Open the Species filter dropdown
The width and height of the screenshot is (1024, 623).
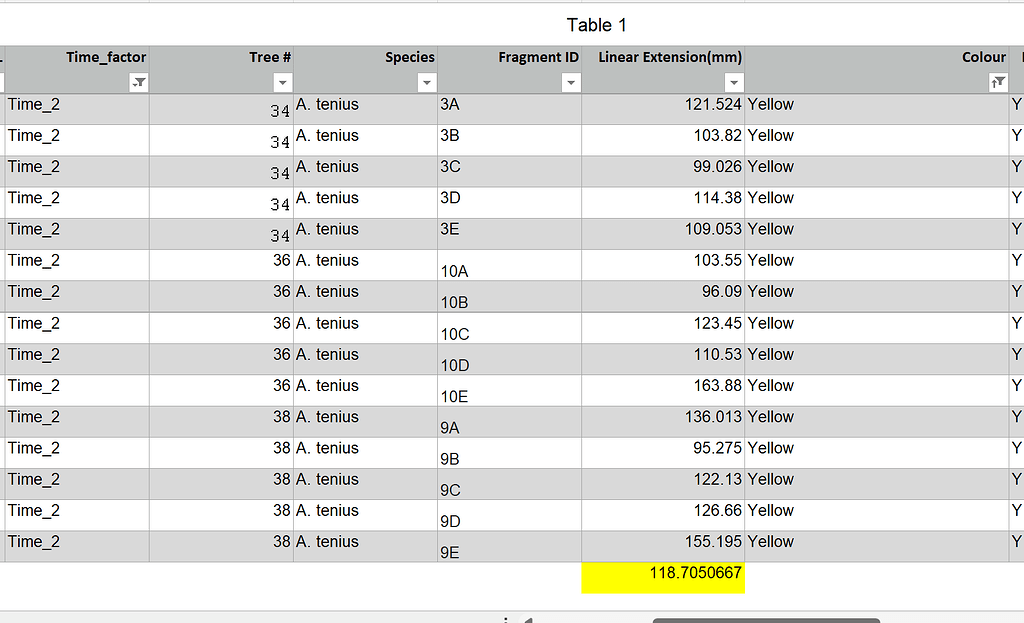(427, 82)
